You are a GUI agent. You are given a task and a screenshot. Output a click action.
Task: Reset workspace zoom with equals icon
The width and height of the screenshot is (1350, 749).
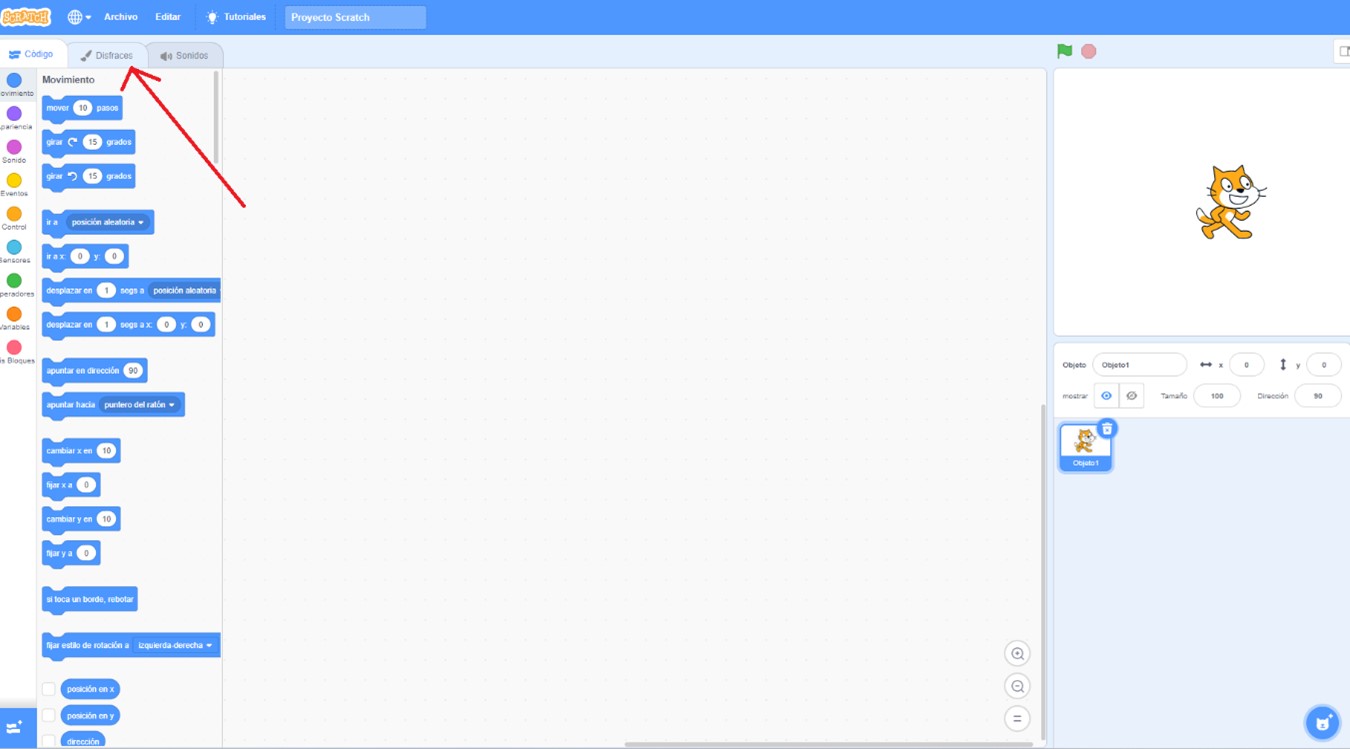(x=1017, y=719)
